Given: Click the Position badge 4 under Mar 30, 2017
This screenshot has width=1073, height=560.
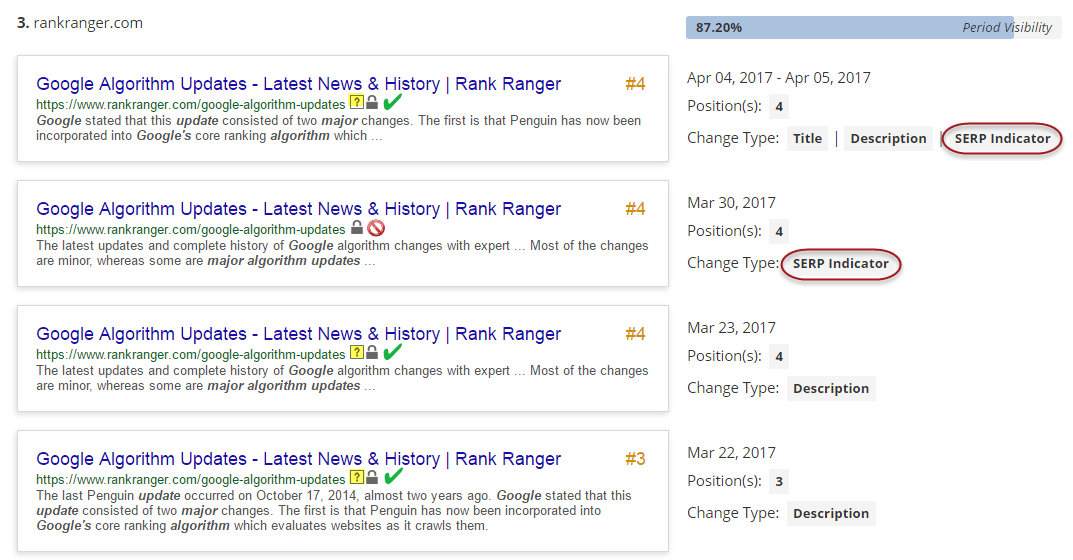Looking at the screenshot, I should tap(779, 231).
